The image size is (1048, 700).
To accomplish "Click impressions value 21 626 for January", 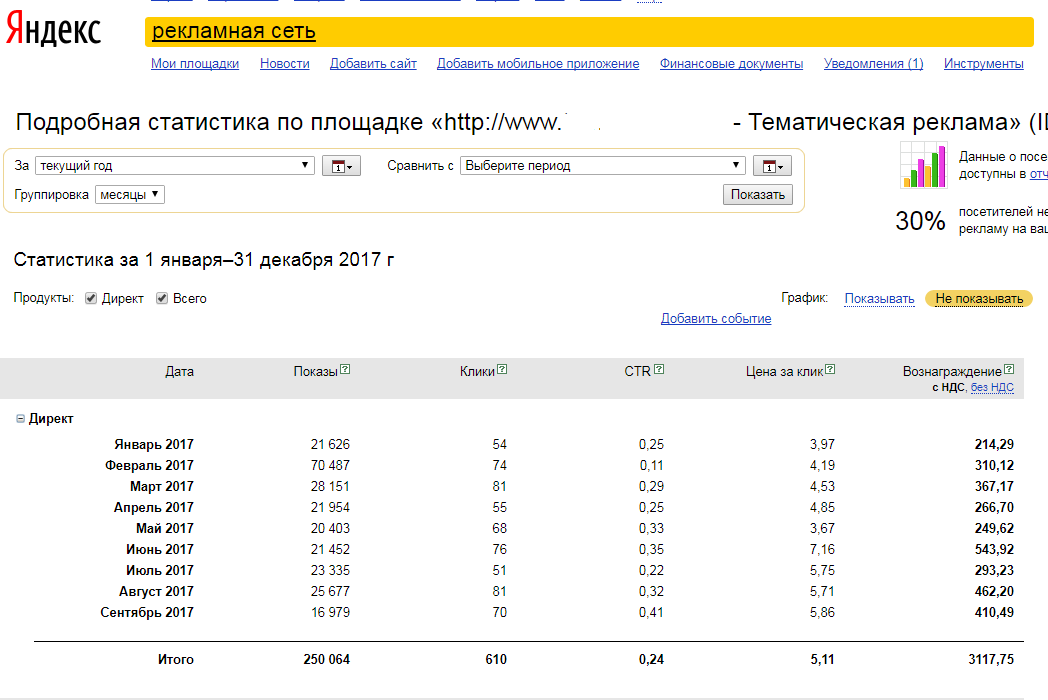I will [x=330, y=445].
